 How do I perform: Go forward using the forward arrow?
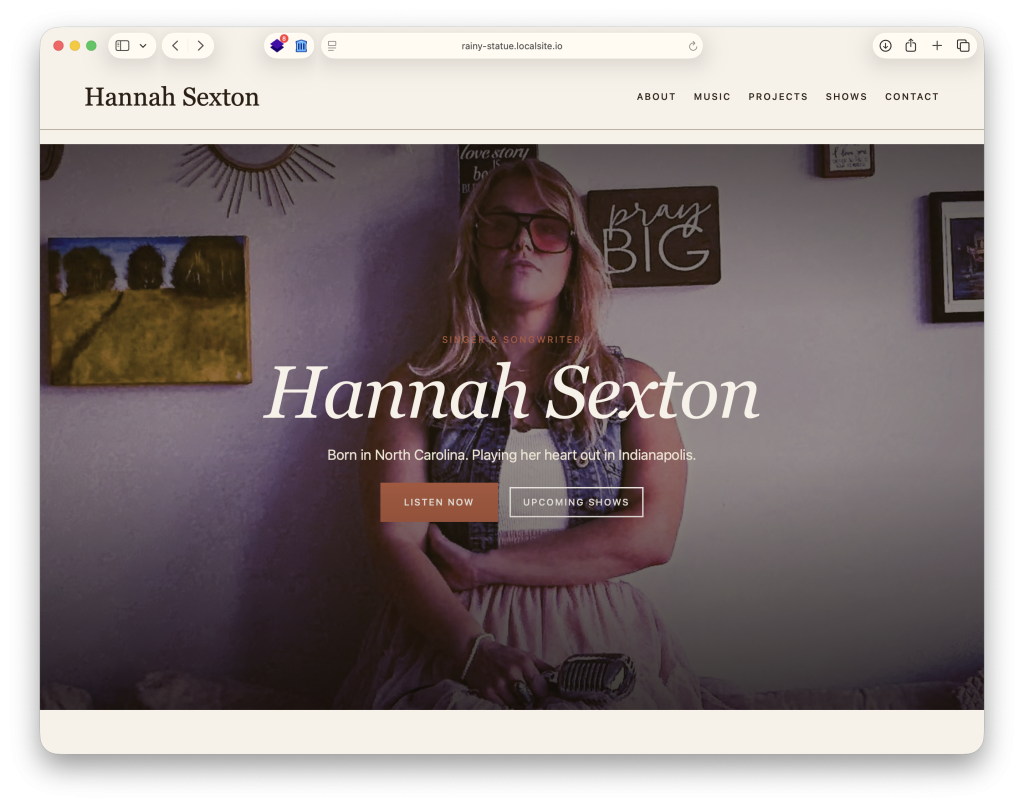200,46
